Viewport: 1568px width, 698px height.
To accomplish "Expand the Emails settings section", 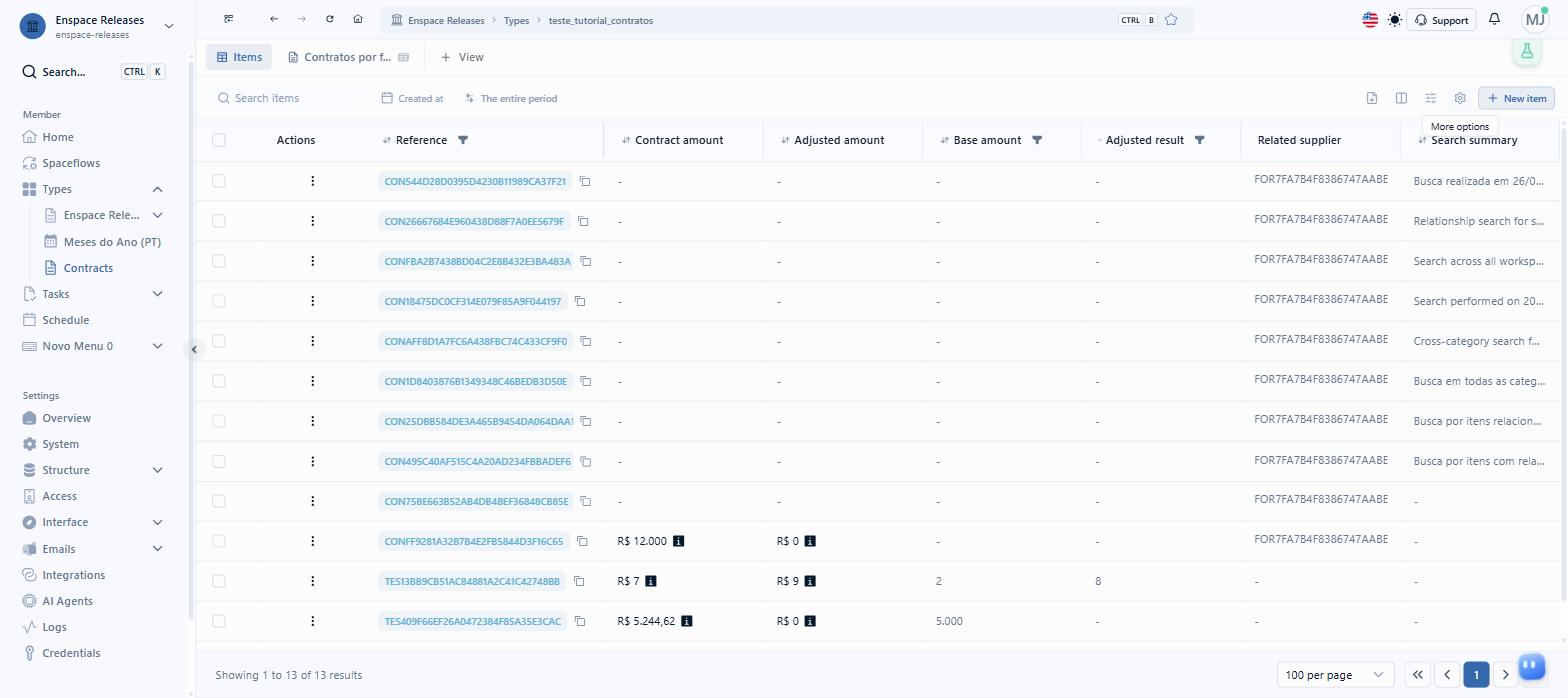I will (157, 548).
